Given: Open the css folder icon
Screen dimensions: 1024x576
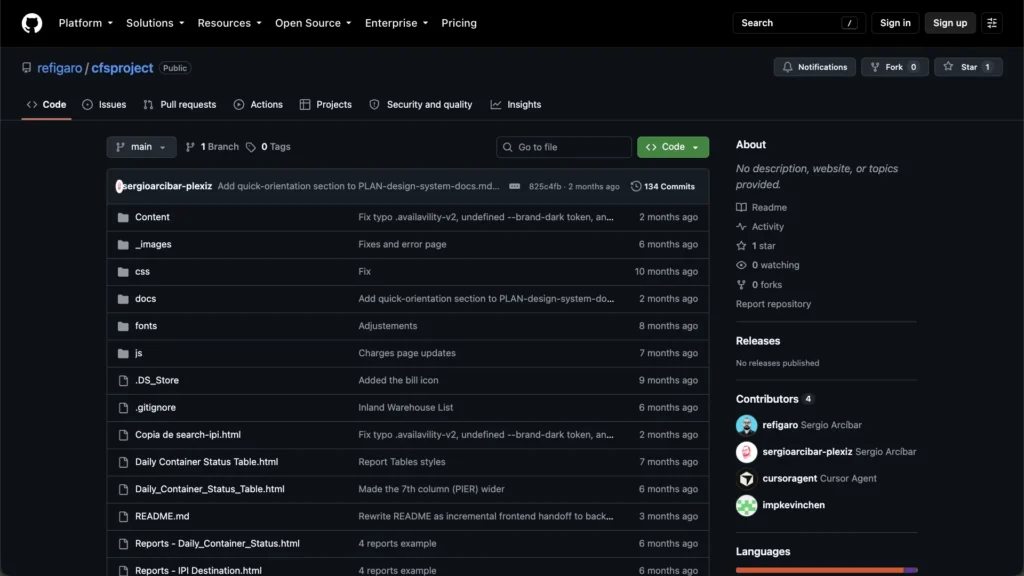Looking at the screenshot, I should pyautogui.click(x=123, y=272).
